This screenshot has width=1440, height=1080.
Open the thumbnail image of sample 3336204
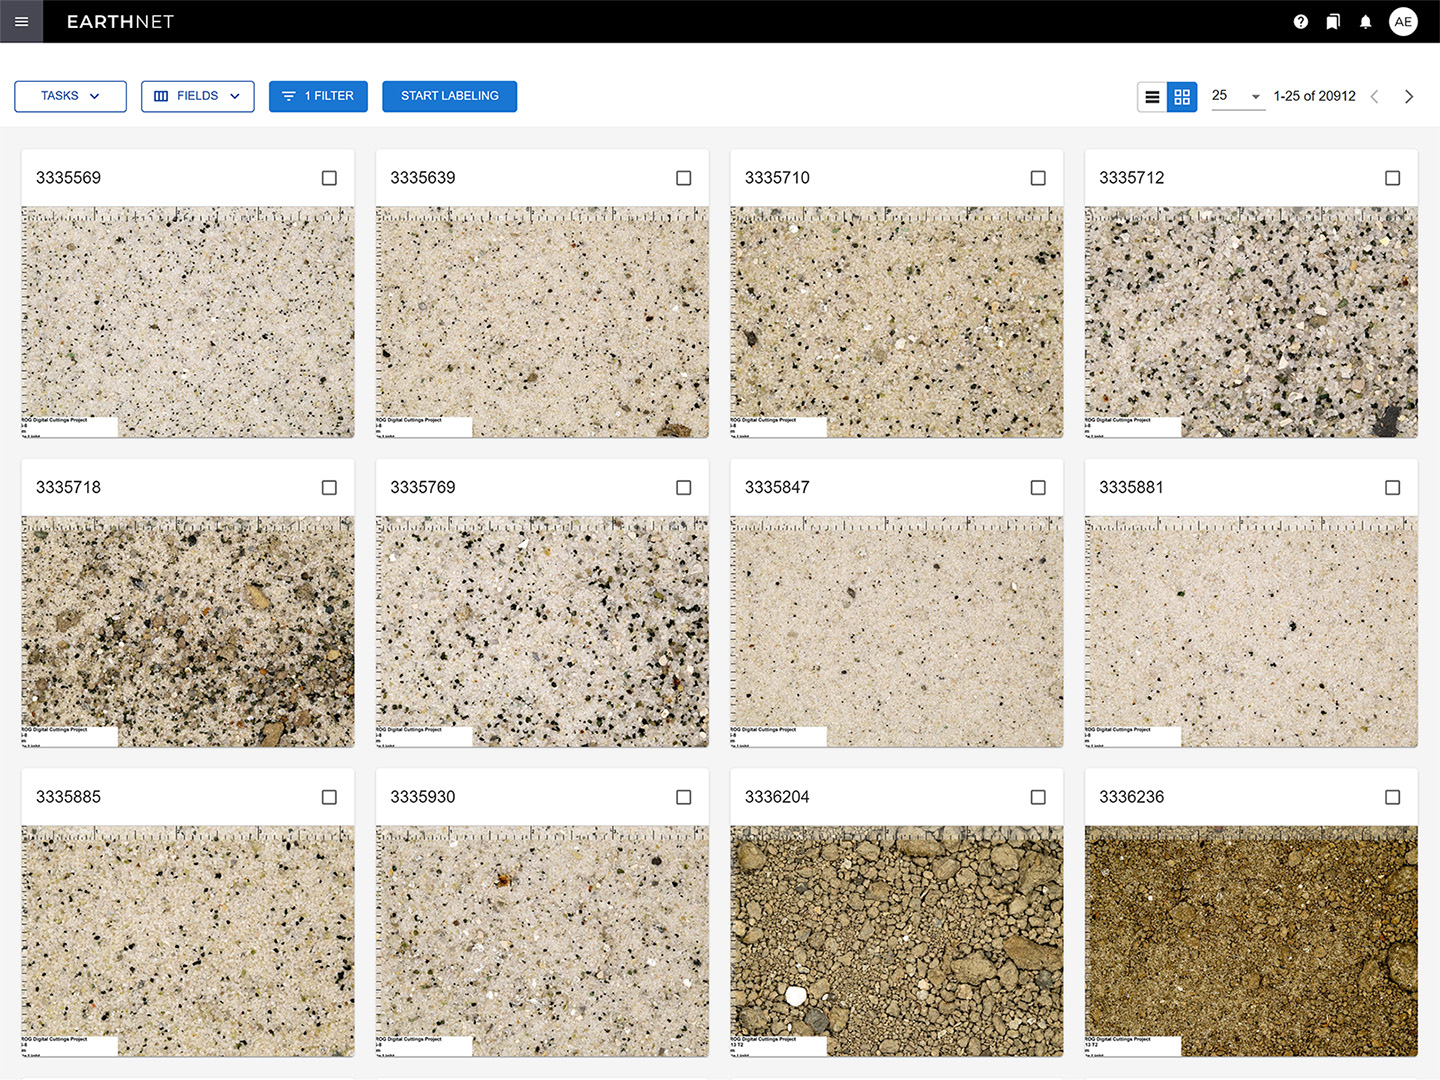(896, 940)
